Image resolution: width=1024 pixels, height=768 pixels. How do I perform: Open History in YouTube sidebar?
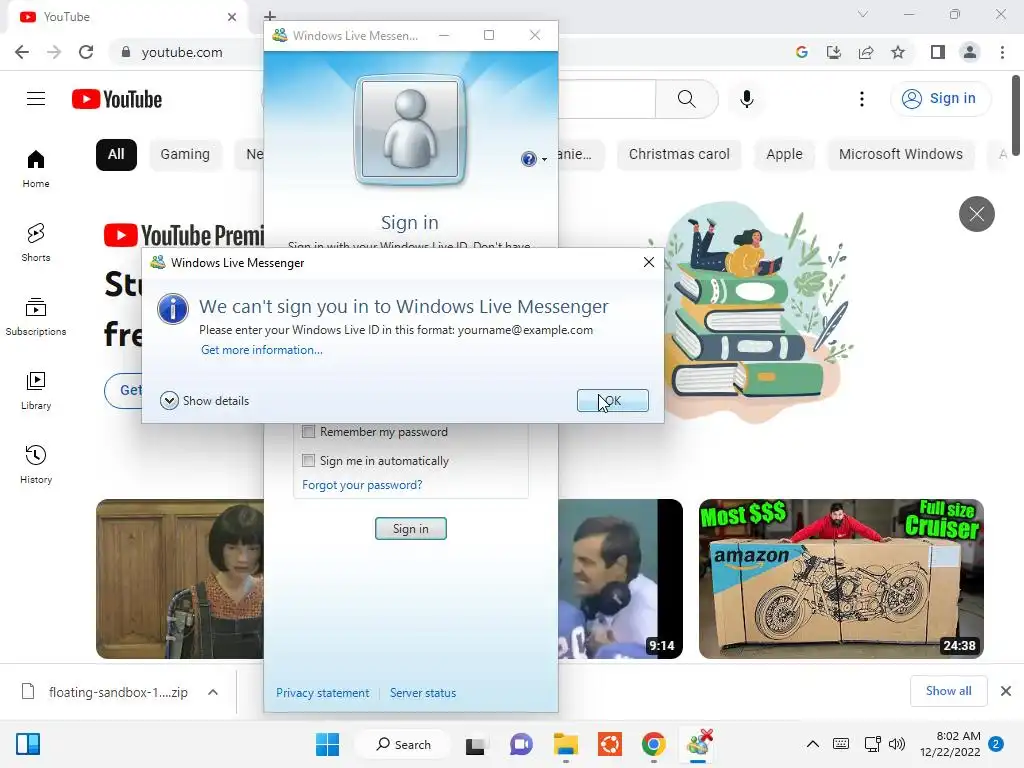[x=36, y=464]
